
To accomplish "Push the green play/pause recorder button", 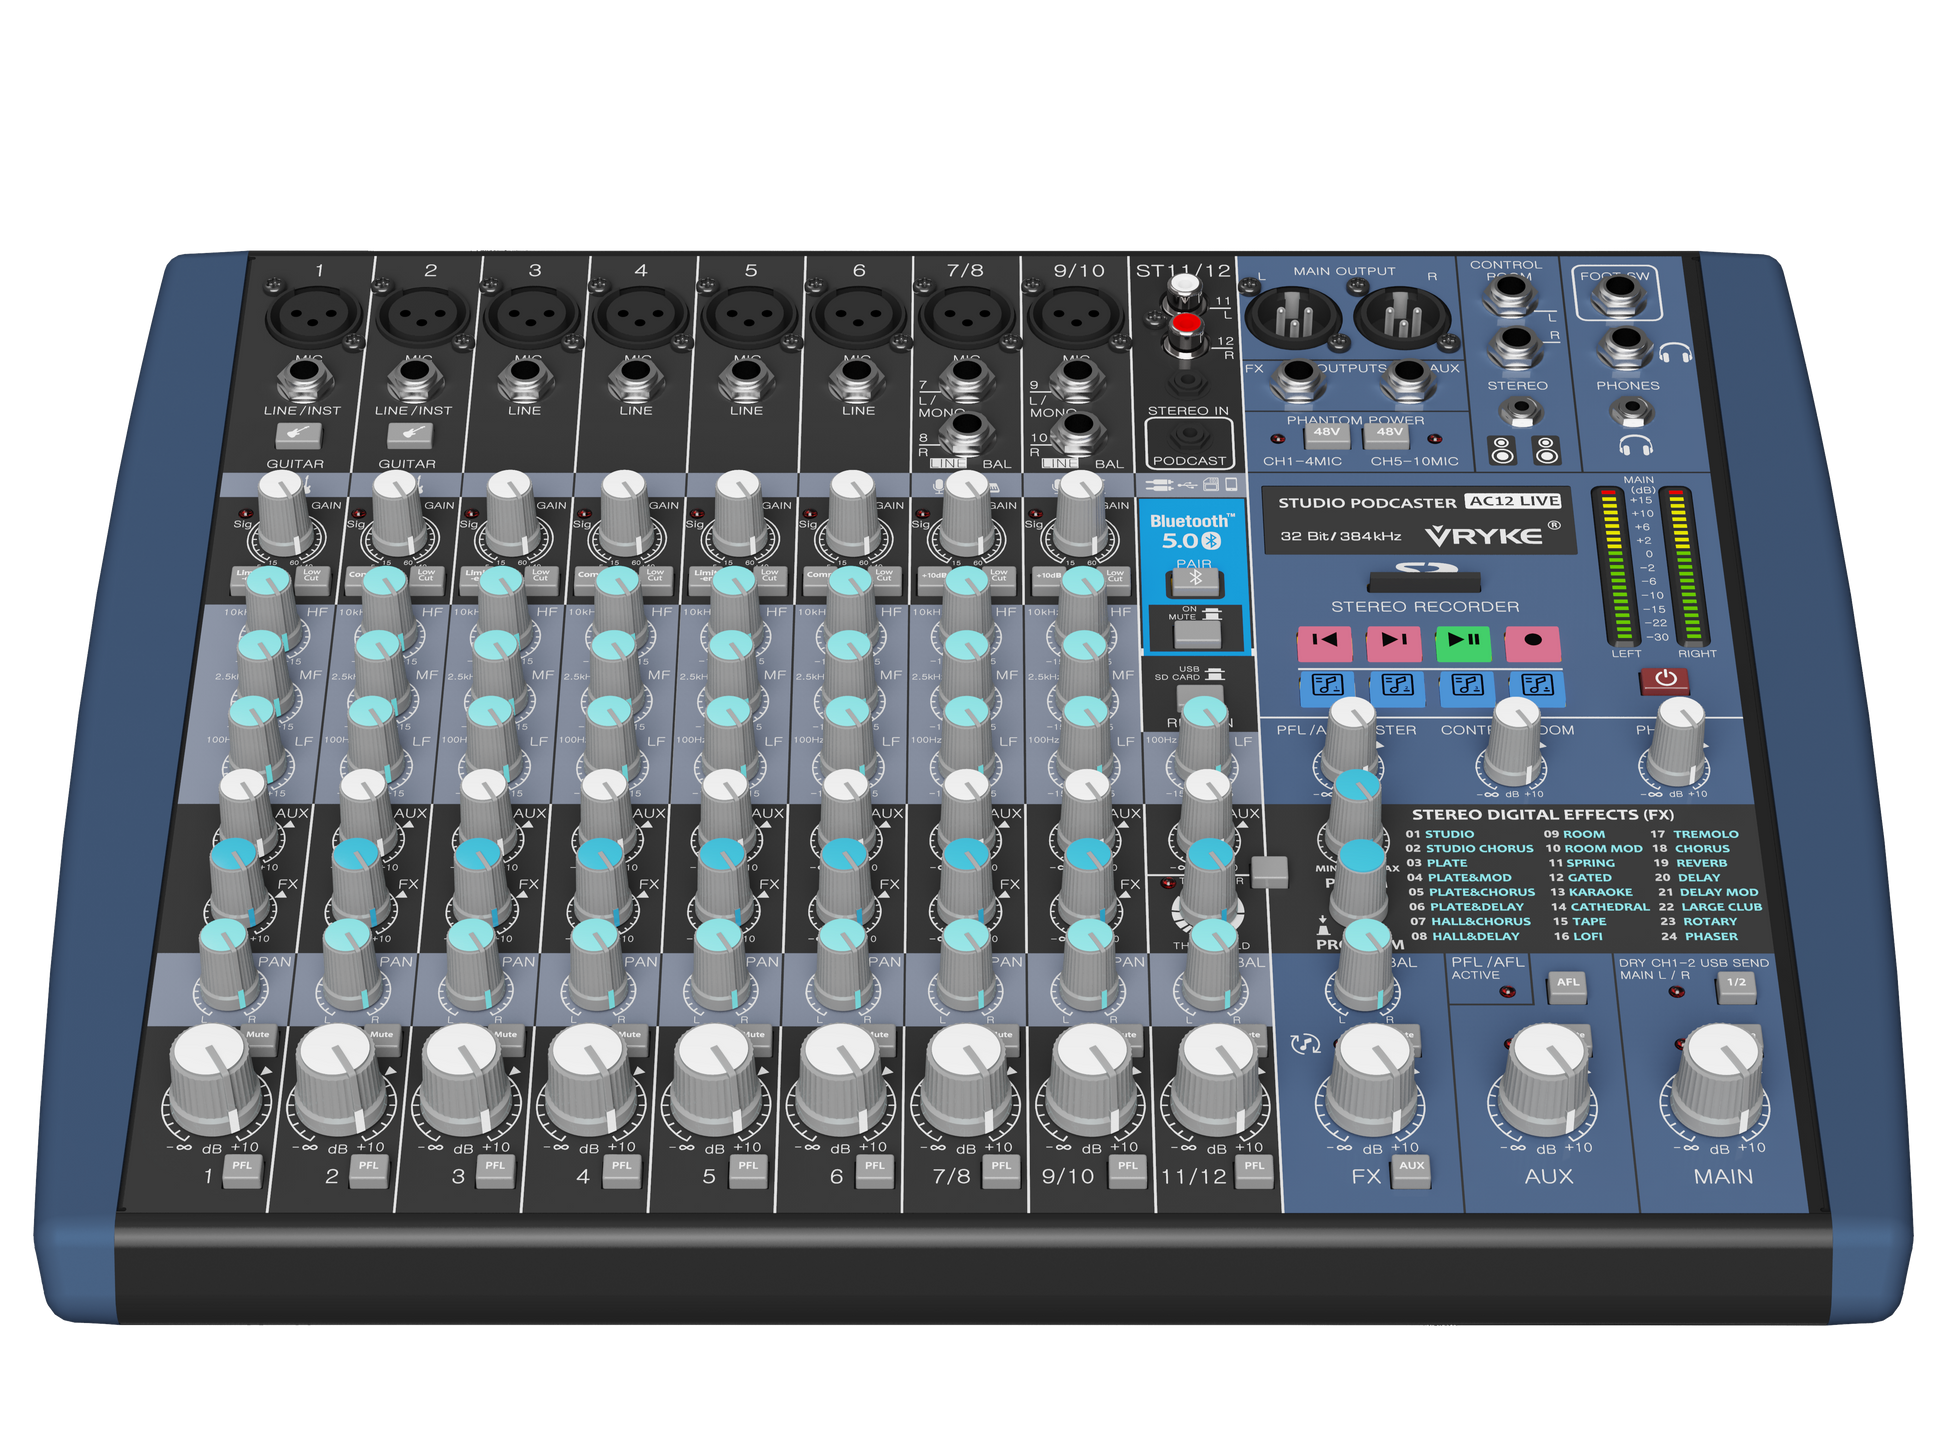I will coord(1463,642).
